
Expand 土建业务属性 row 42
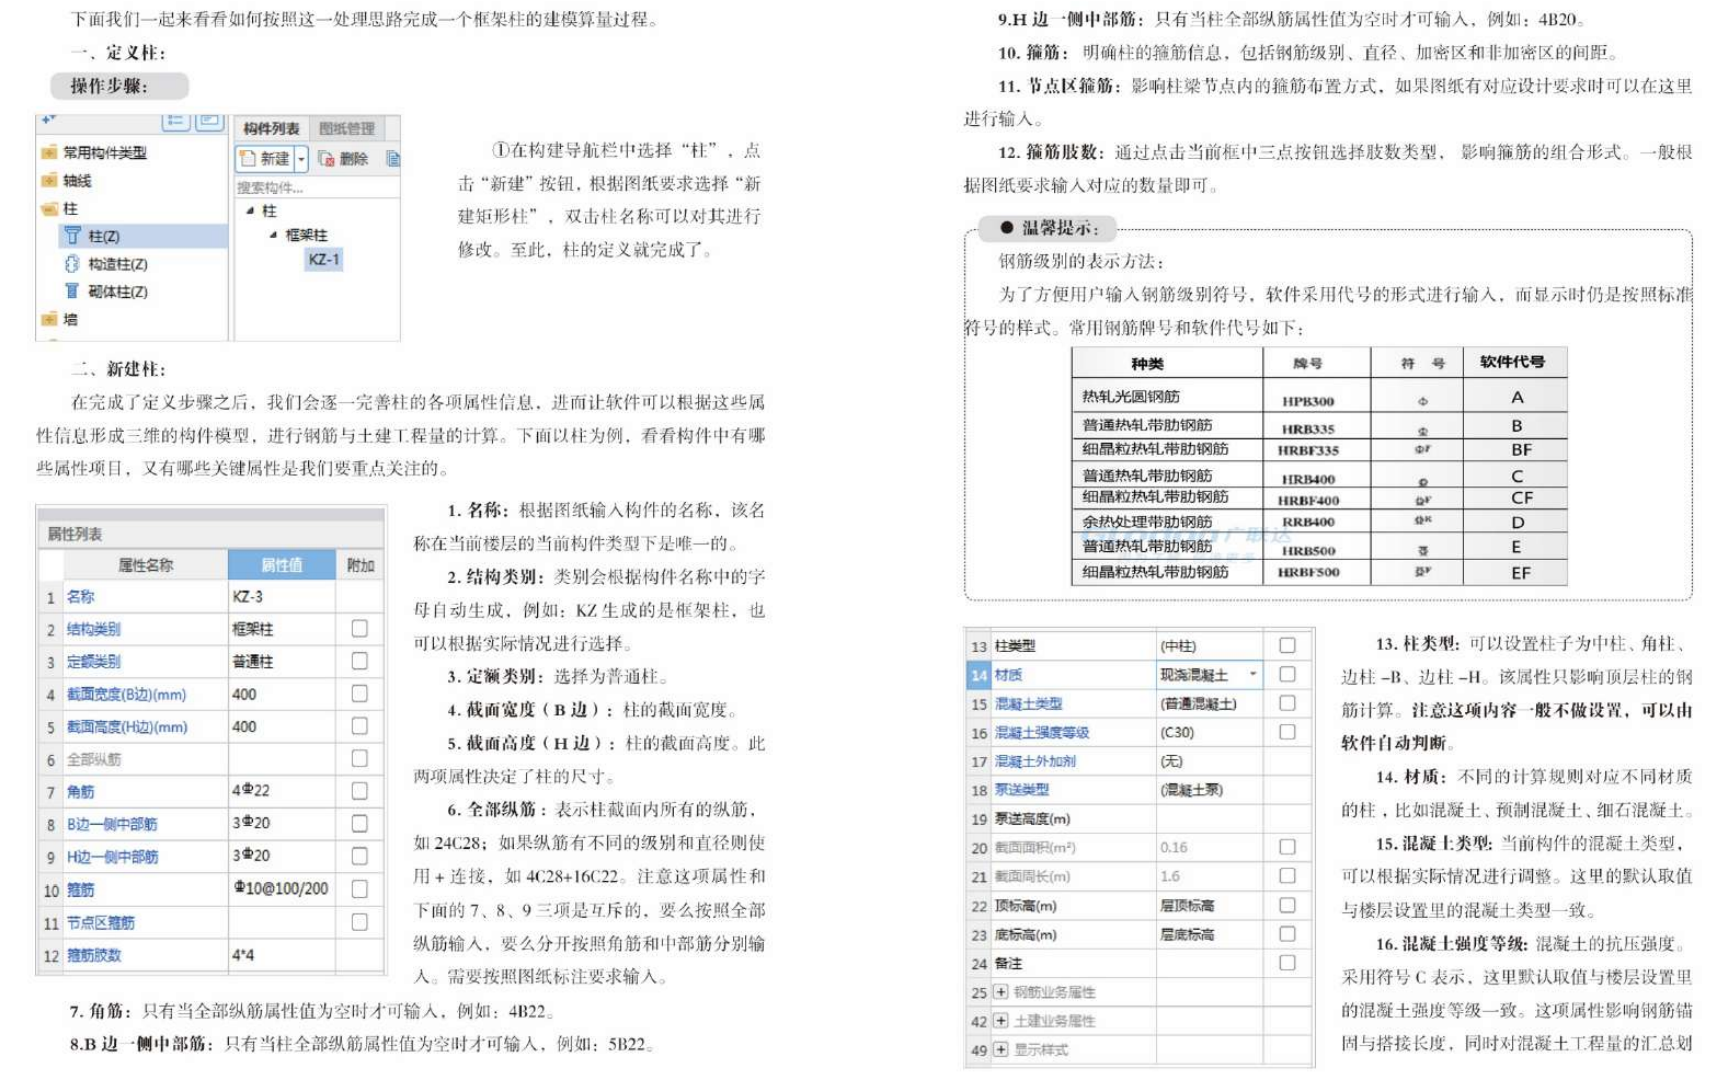pyautogui.click(x=1000, y=1020)
